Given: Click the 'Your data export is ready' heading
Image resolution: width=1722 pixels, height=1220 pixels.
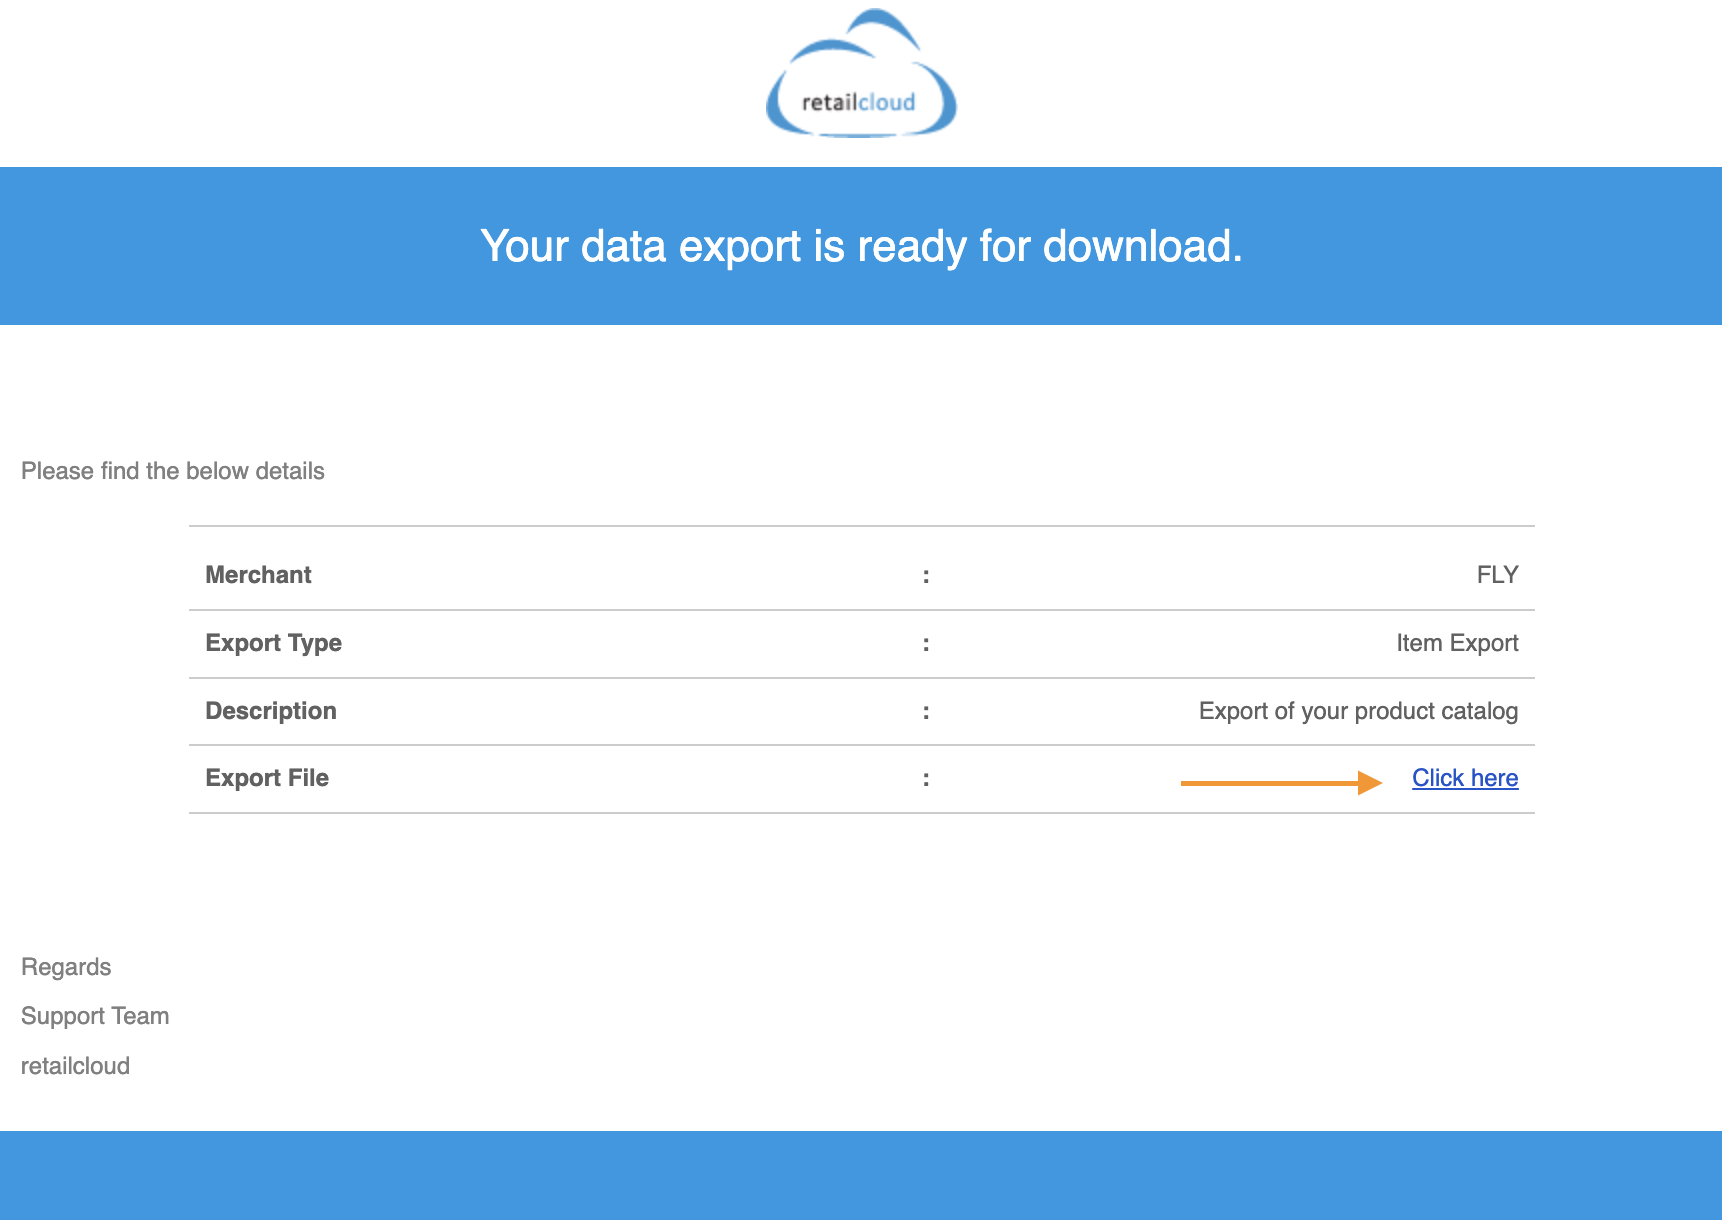Looking at the screenshot, I should (x=861, y=246).
